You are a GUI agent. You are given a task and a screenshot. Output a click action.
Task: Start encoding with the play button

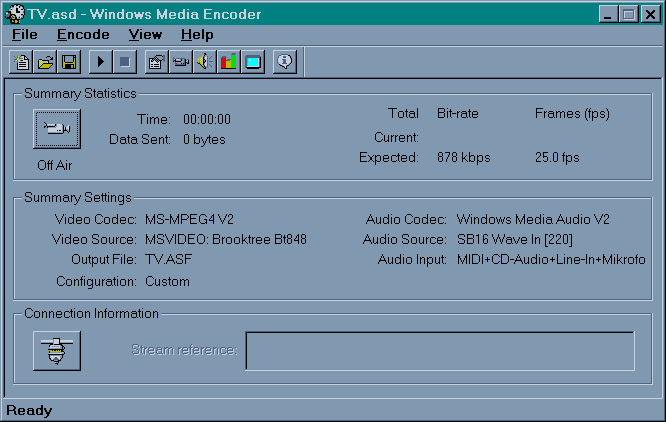click(x=100, y=62)
